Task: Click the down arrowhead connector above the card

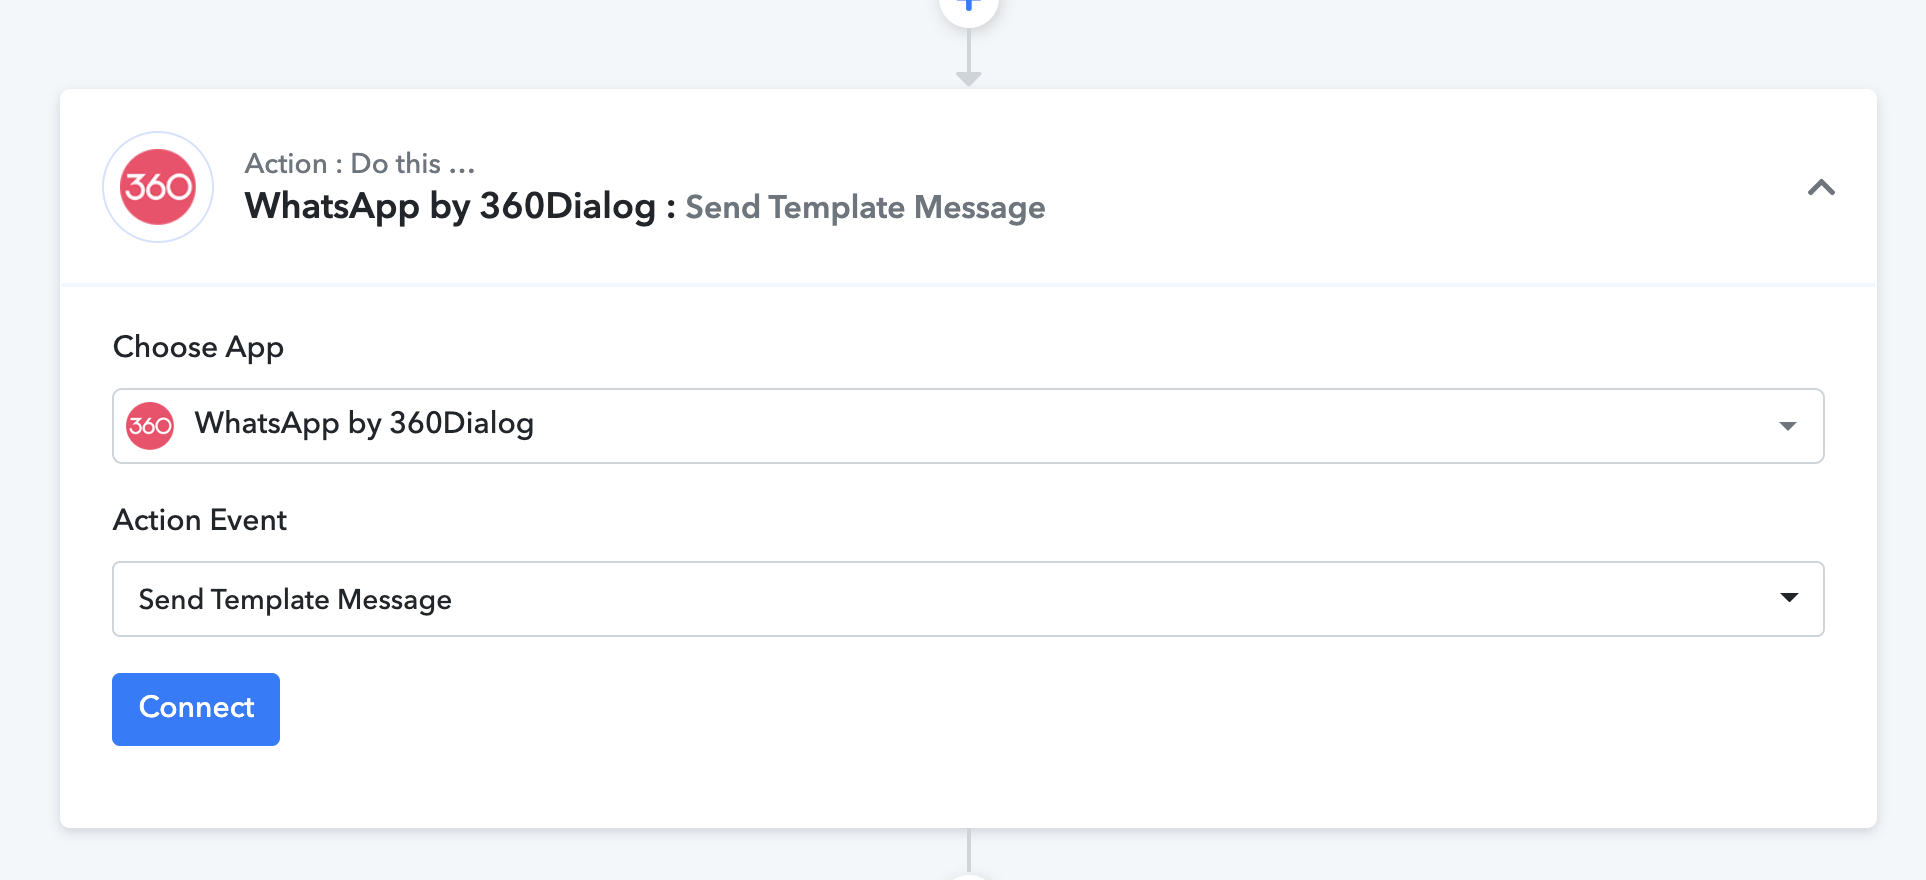Action: (968, 78)
